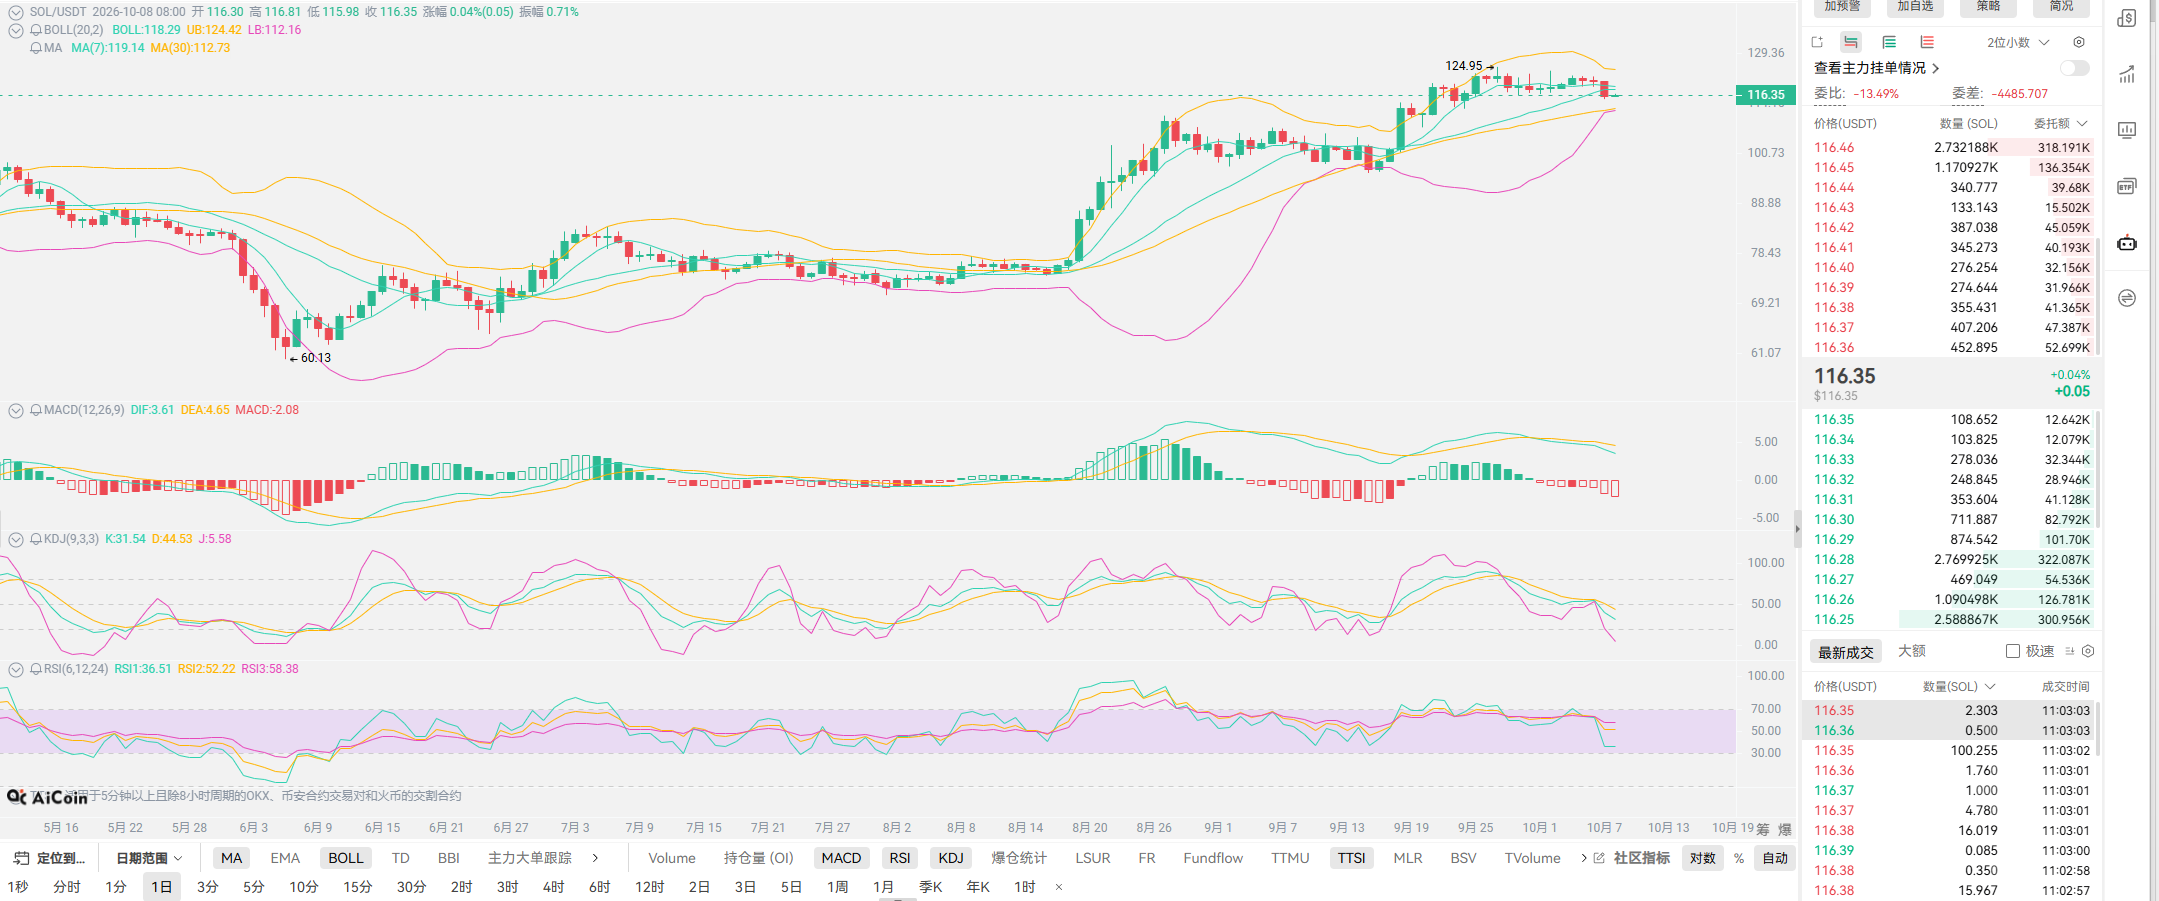Open order book settings gear icon
Image resolution: width=2159 pixels, height=901 pixels.
tap(2079, 42)
